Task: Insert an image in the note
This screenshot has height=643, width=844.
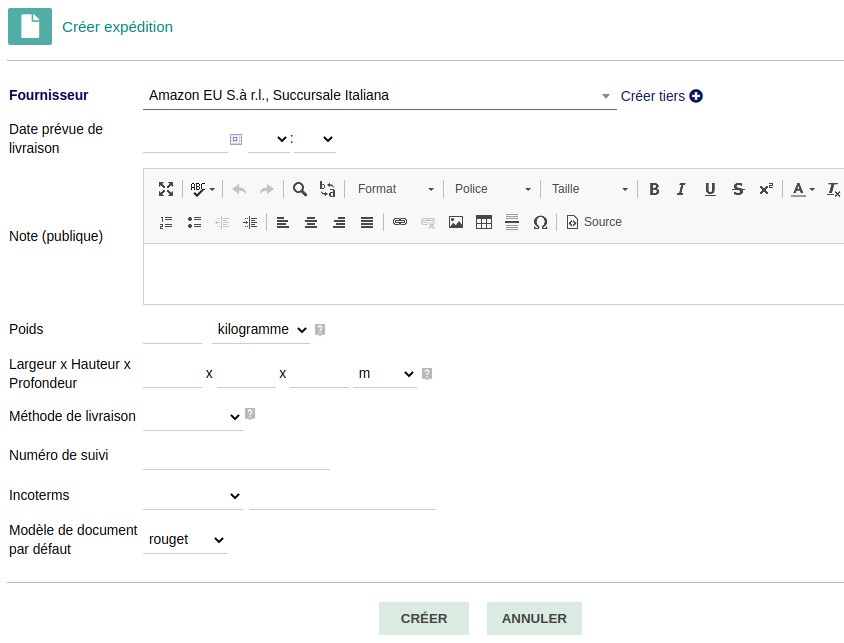Action: tap(456, 222)
